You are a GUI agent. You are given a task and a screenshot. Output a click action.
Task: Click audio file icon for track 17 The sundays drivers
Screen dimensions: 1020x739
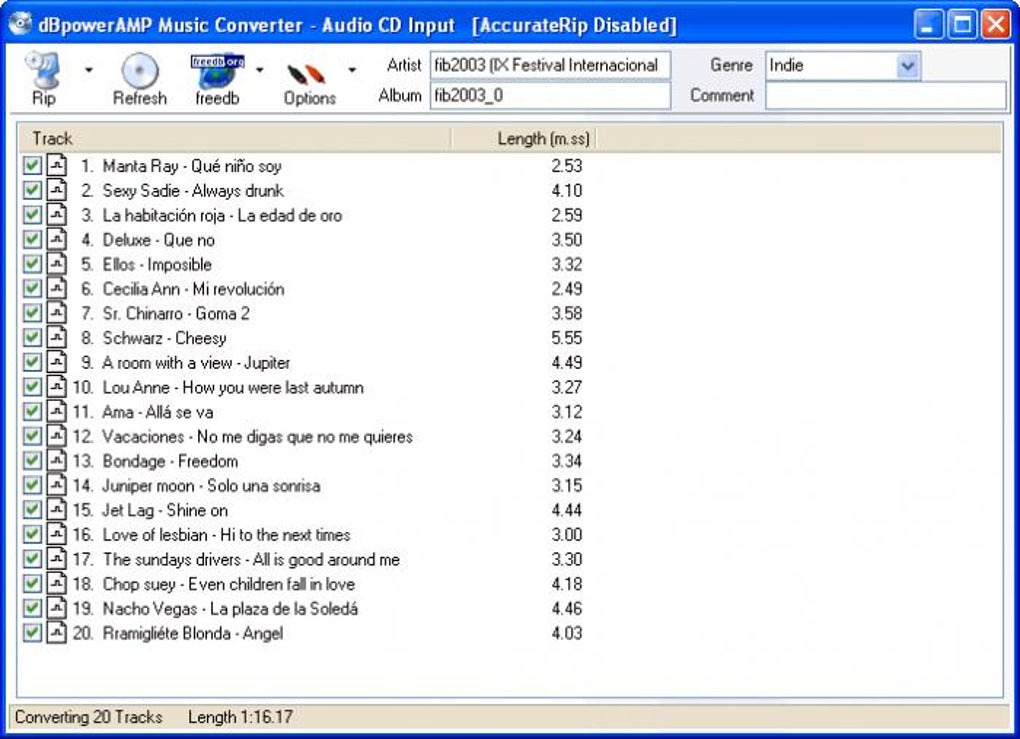pyautogui.click(x=57, y=559)
